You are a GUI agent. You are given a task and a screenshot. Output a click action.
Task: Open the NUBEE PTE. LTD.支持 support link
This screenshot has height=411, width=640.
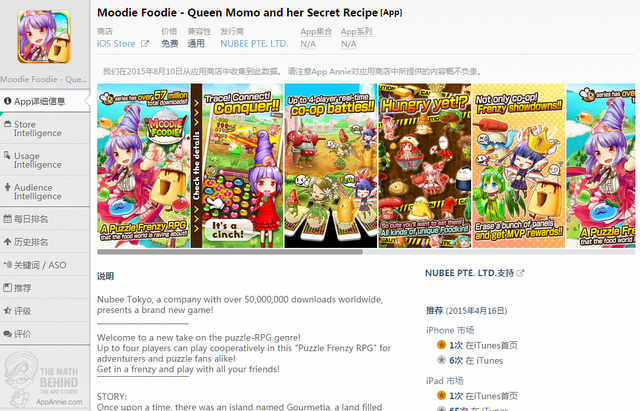click(x=474, y=273)
